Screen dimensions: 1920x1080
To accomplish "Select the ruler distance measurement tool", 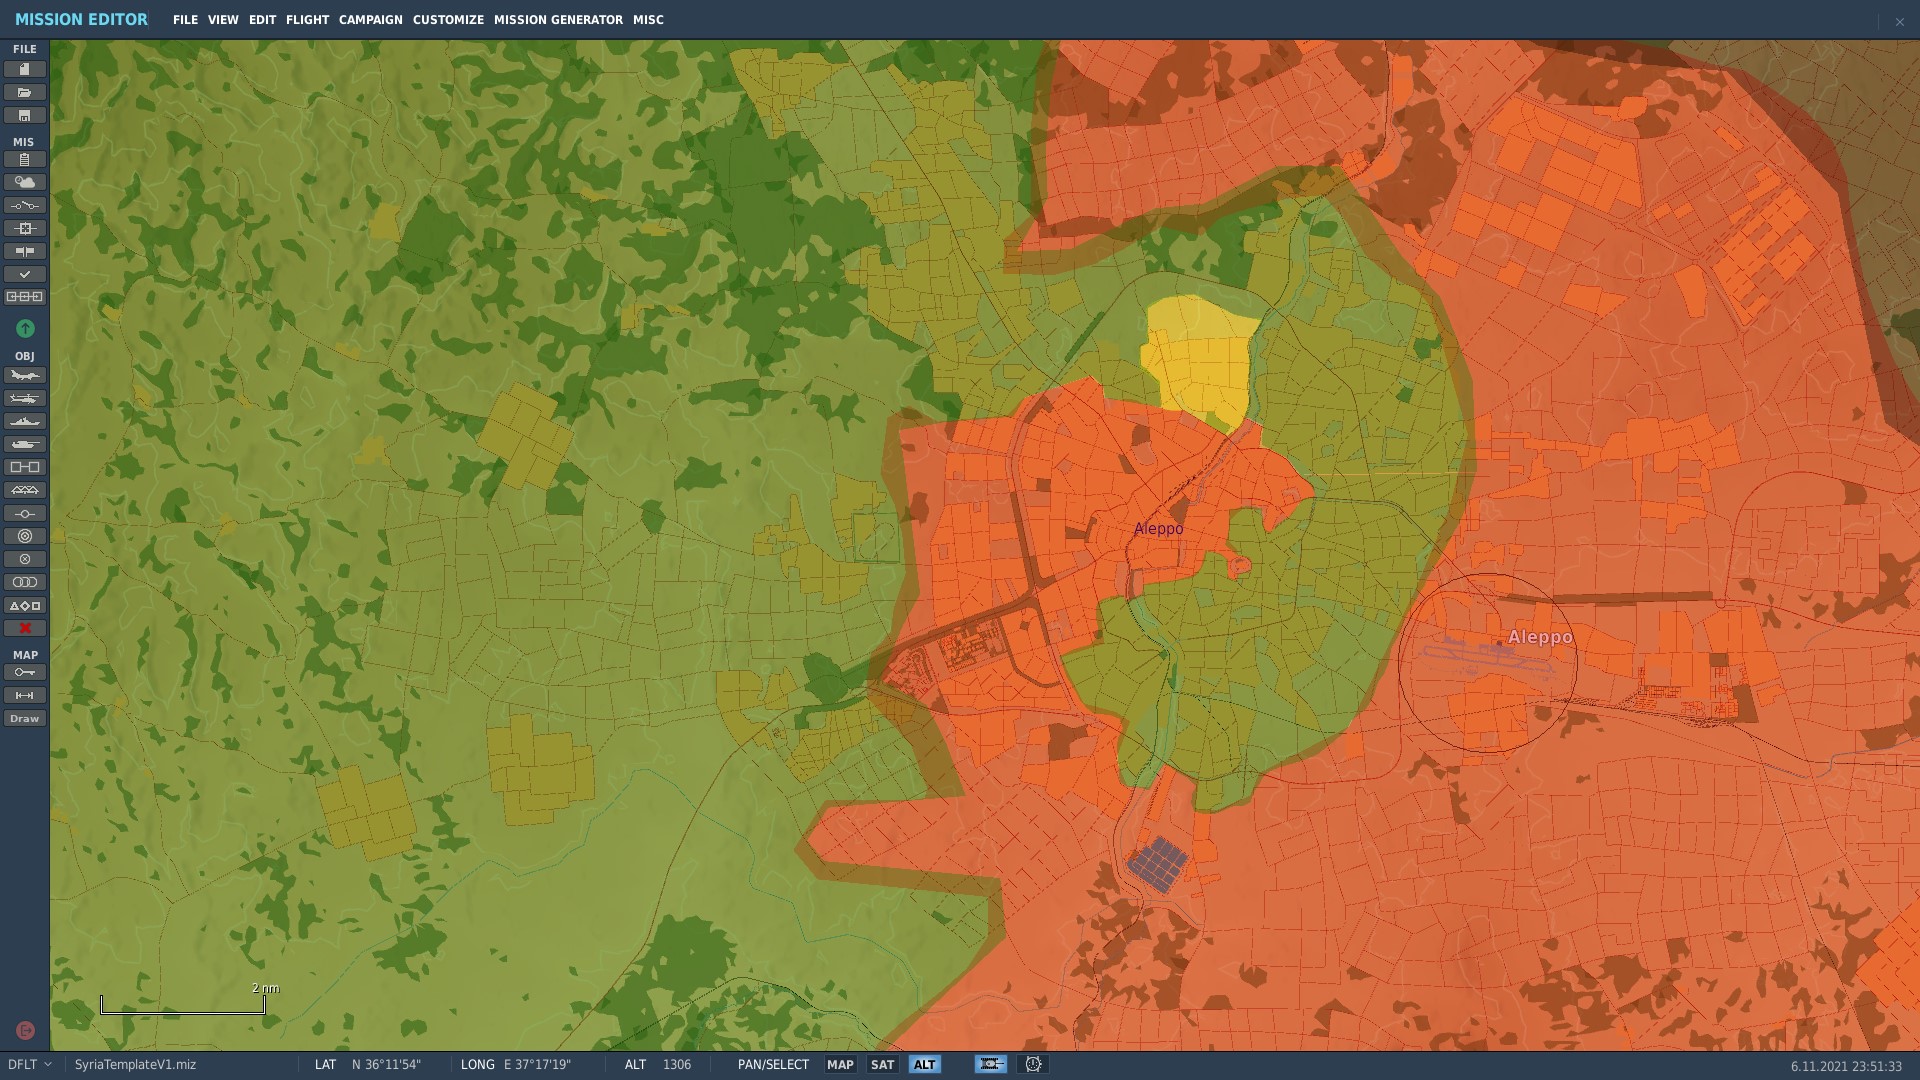I will 25,695.
